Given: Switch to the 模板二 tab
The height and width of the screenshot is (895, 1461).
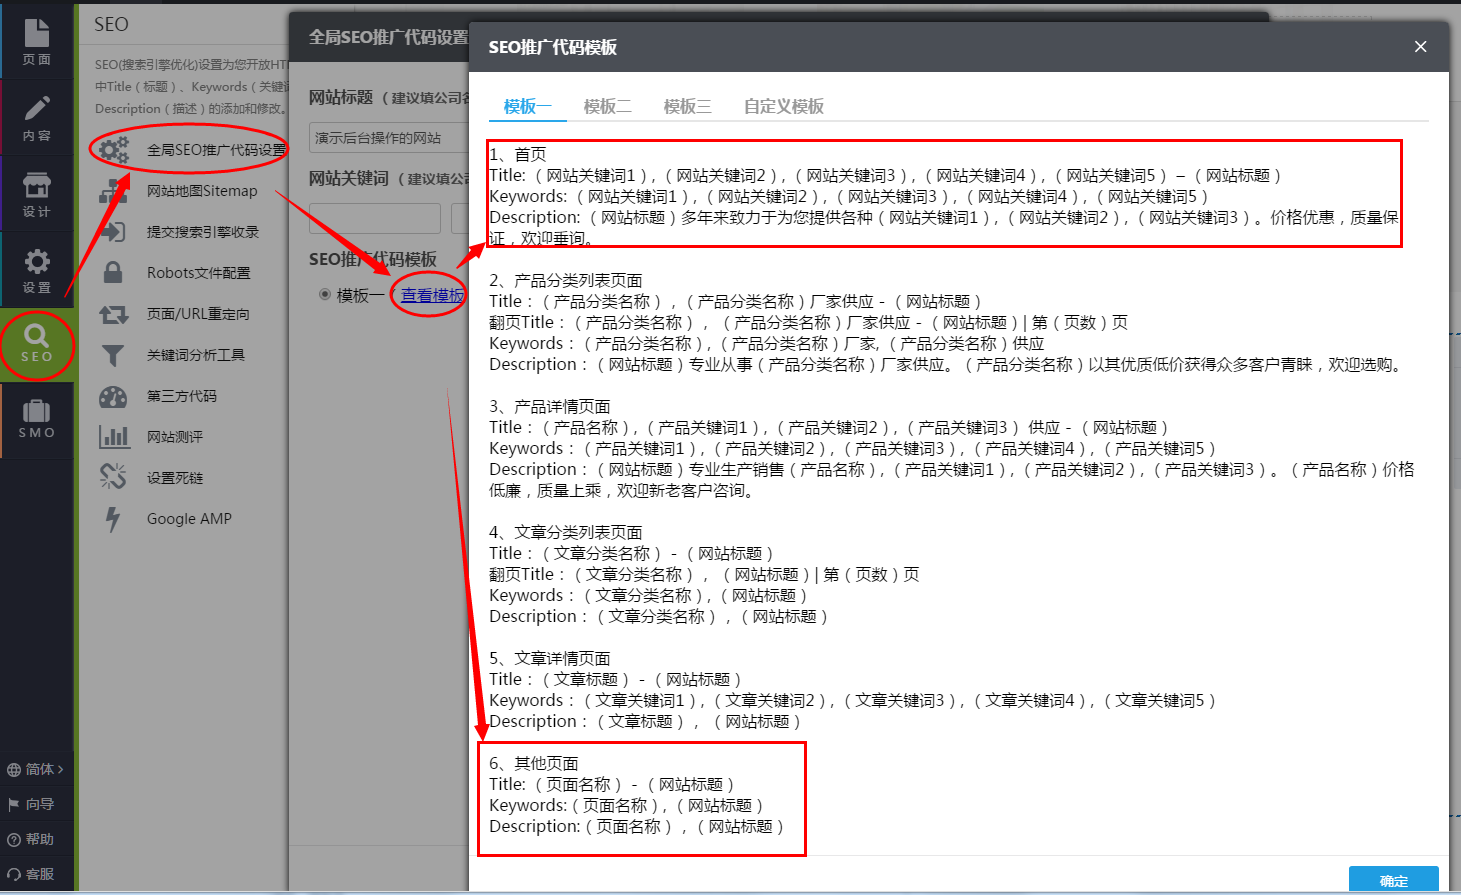Looking at the screenshot, I should coord(607,106).
